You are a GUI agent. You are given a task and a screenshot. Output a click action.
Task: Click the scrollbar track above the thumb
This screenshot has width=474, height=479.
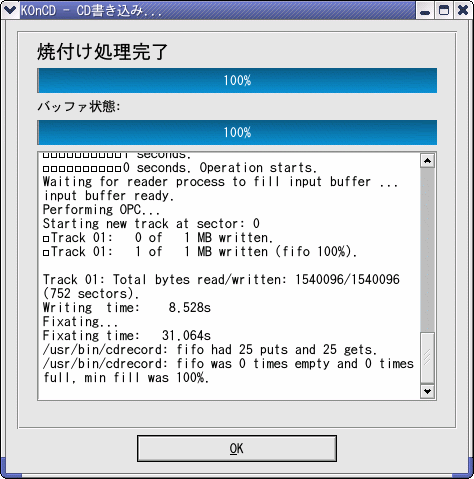coord(427,250)
